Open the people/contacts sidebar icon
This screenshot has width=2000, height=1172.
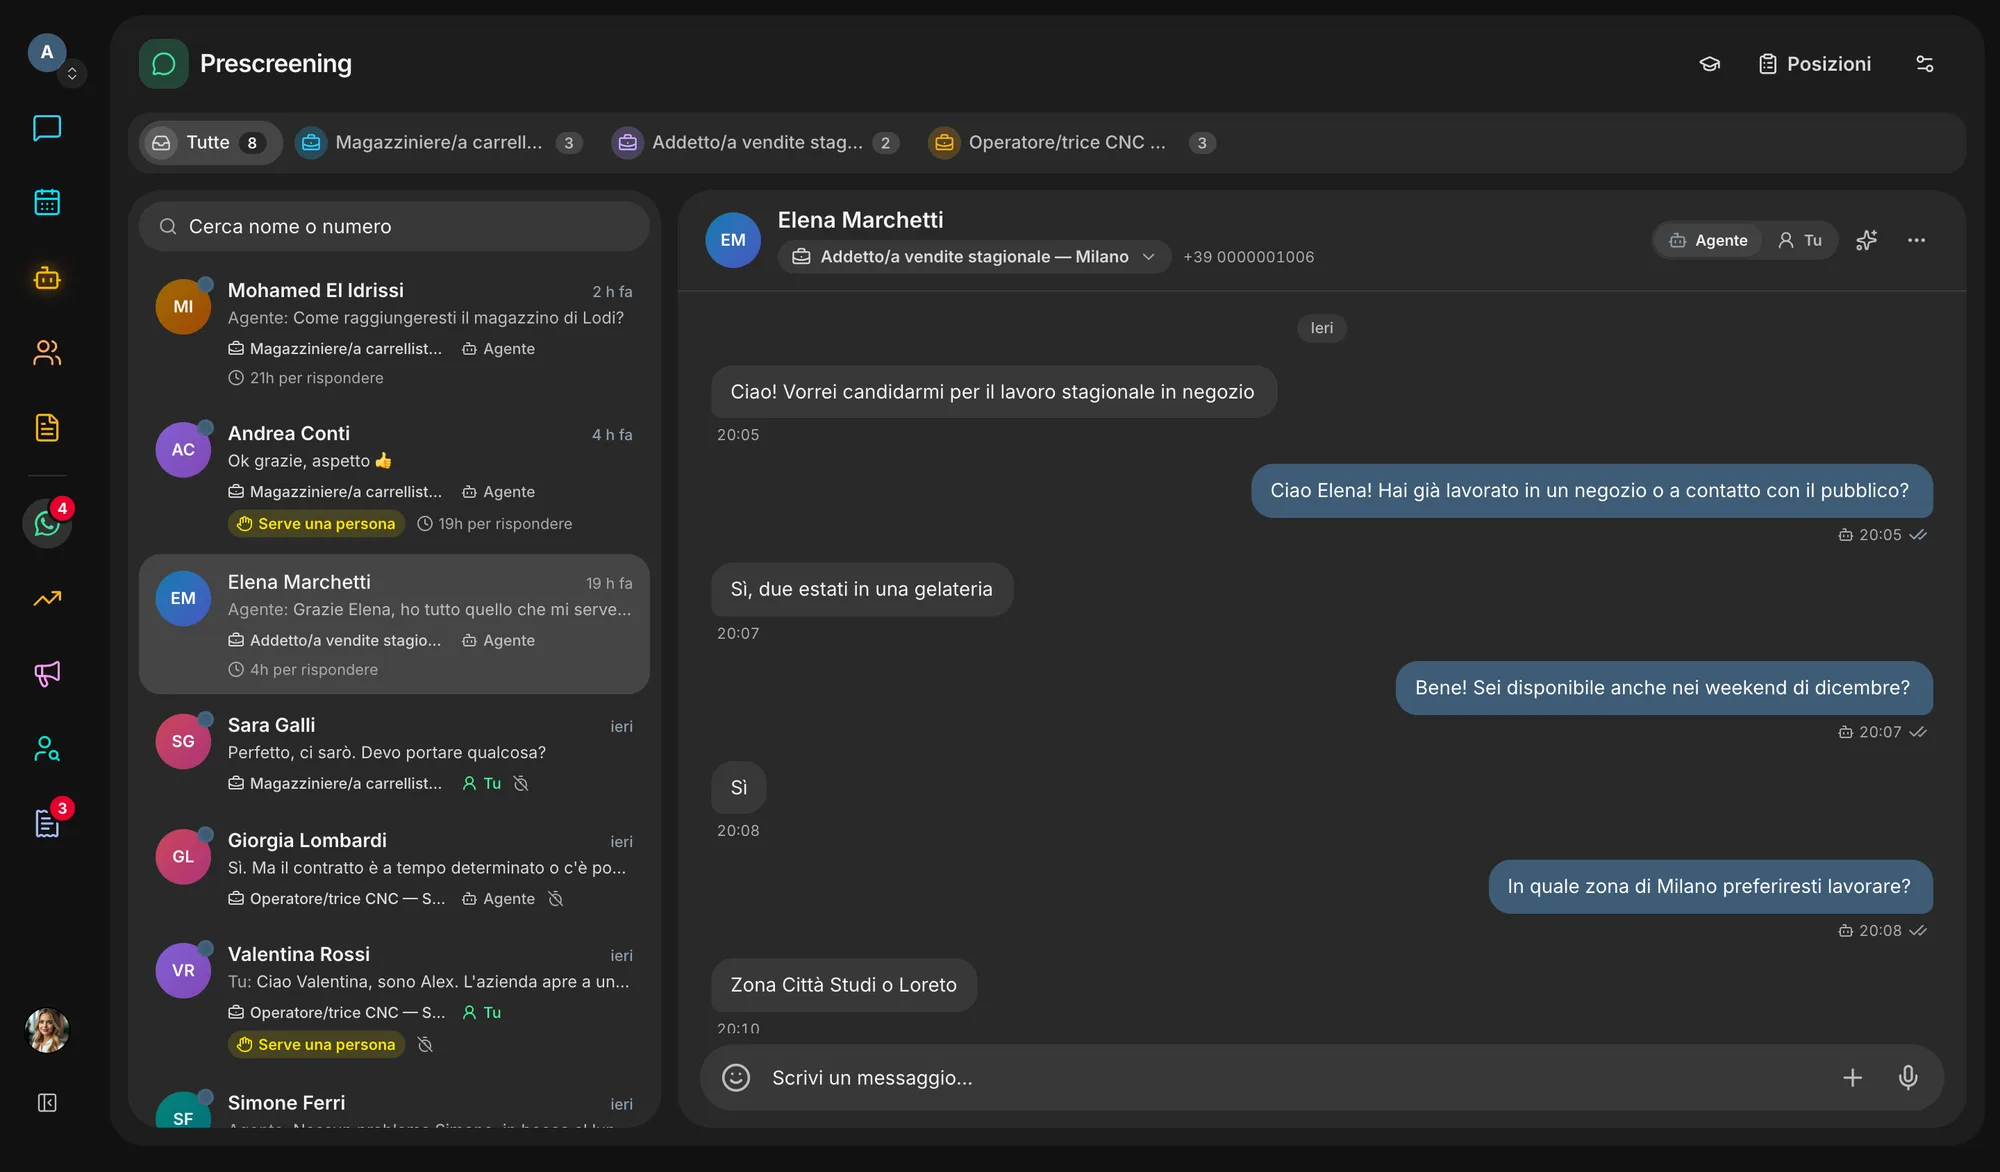47,353
